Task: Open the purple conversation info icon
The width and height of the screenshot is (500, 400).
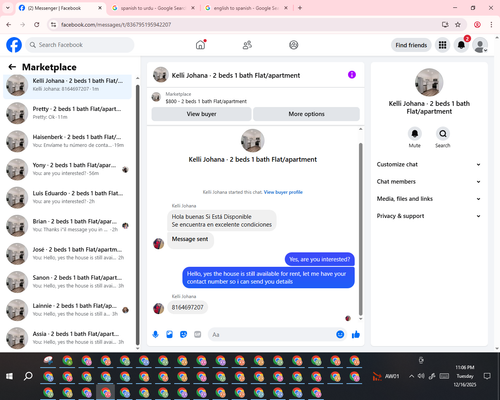Action: point(352,75)
